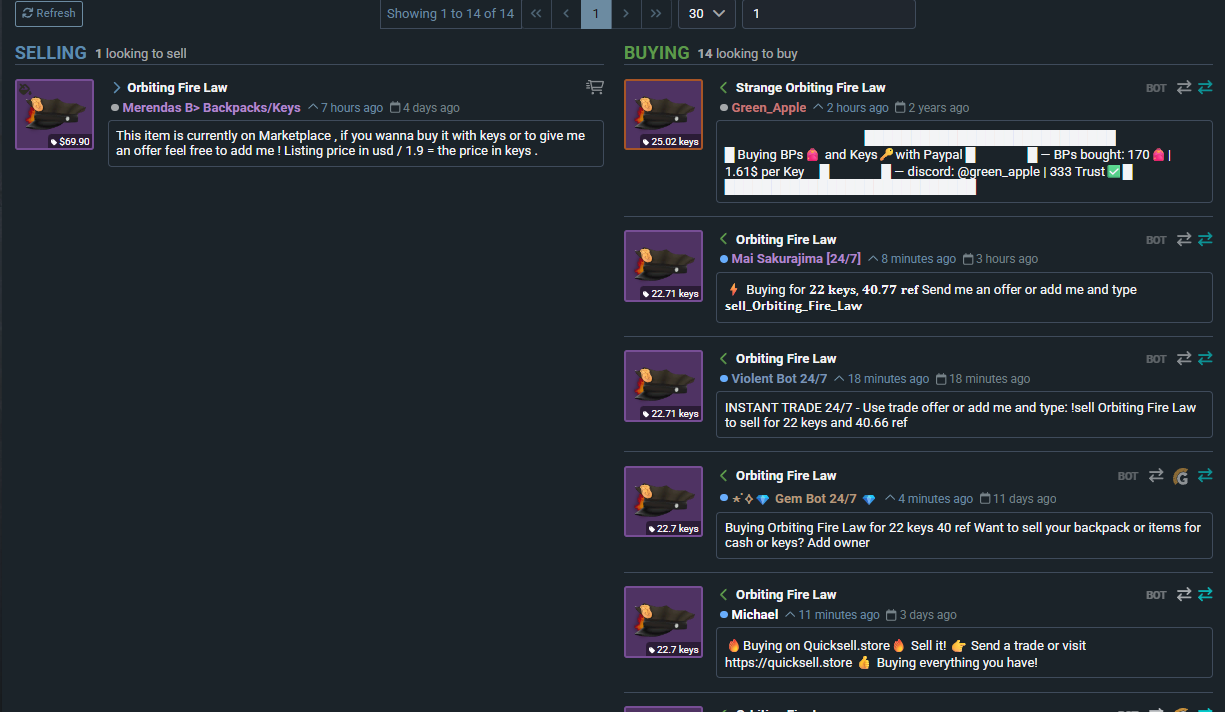Open Violent Bot 24/7 profile
This screenshot has width=1225, height=712.
pos(779,379)
